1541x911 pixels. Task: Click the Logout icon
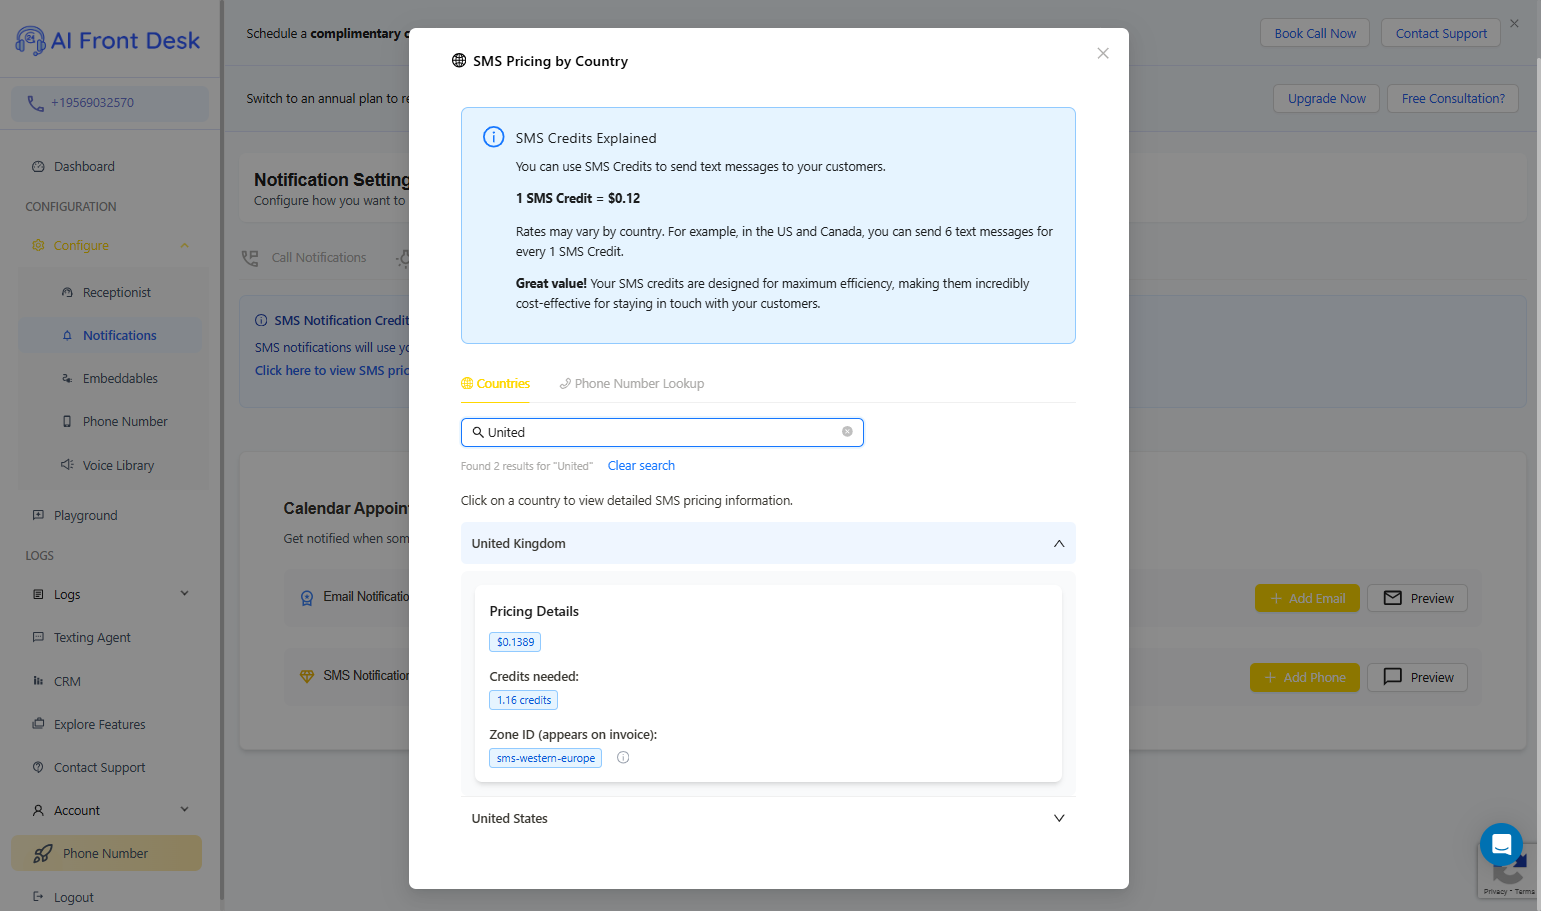coord(38,897)
